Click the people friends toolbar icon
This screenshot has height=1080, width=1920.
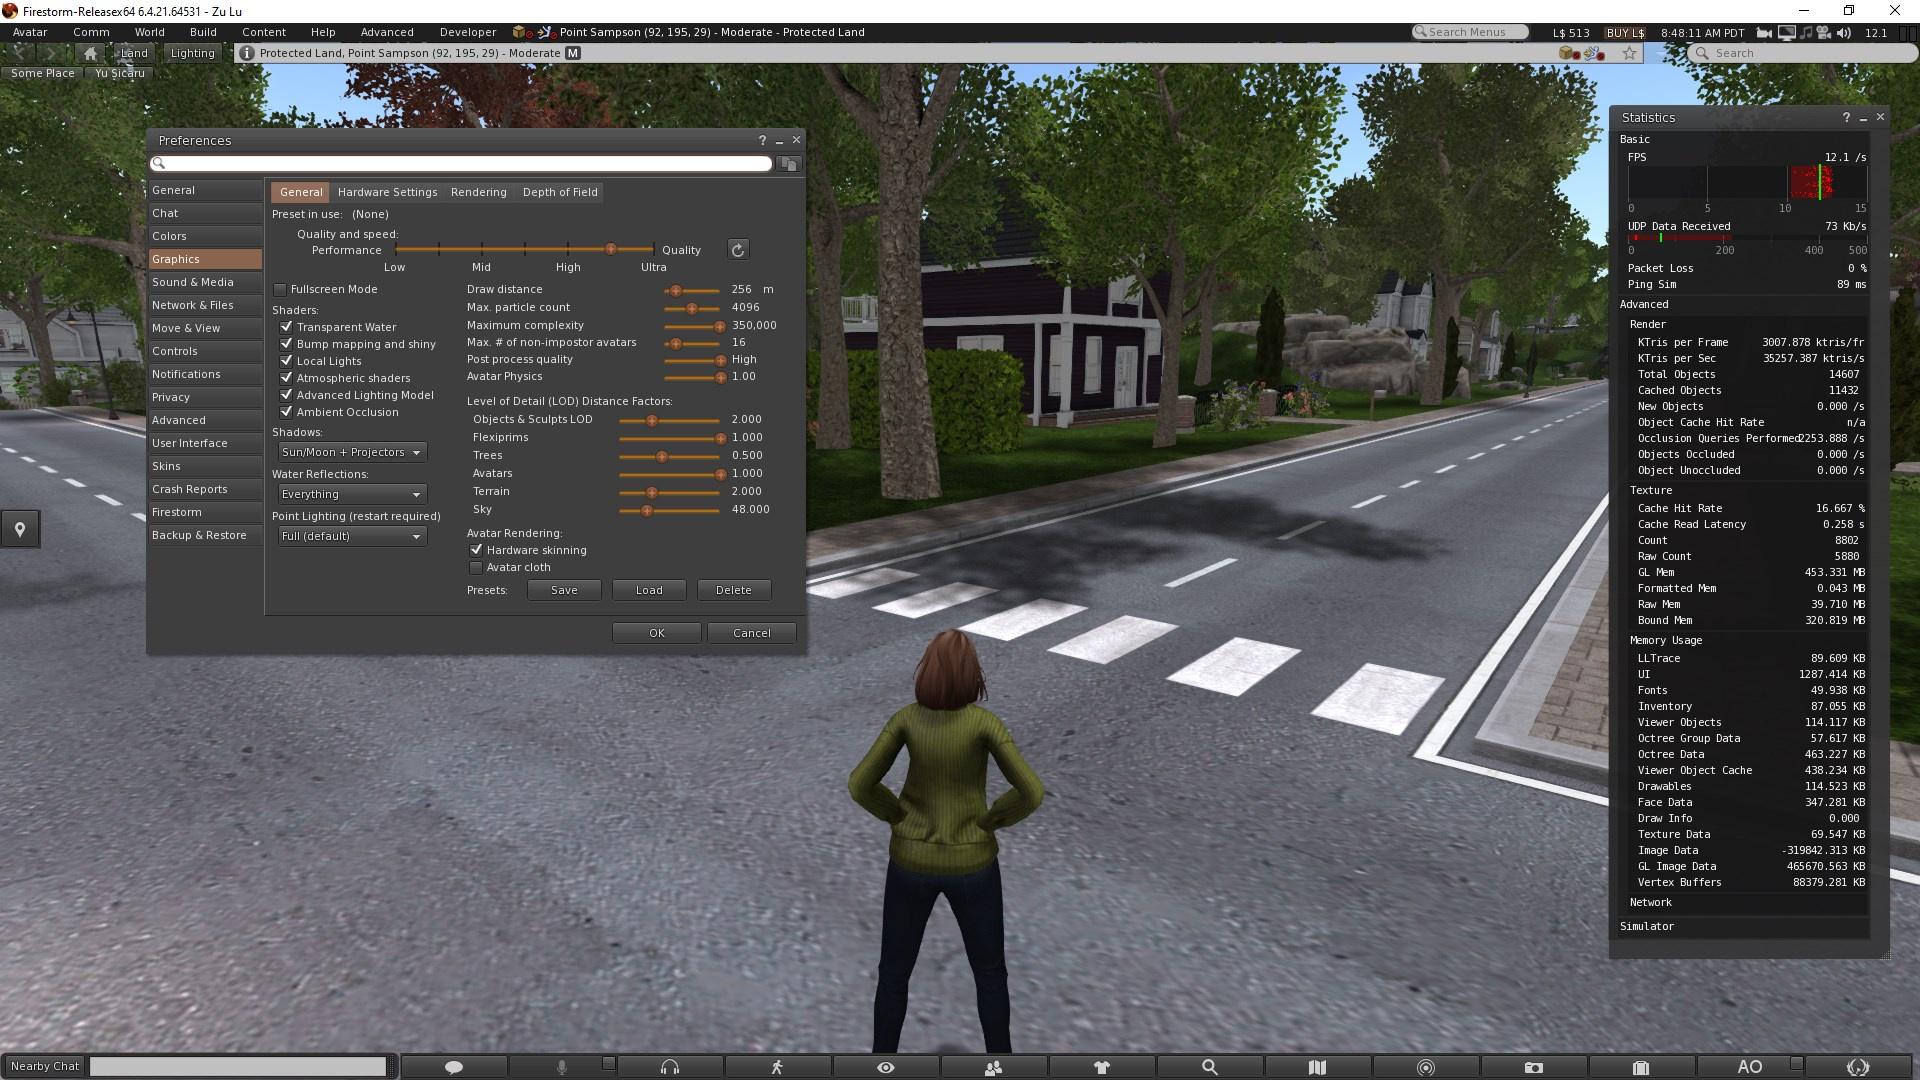[x=993, y=1067]
